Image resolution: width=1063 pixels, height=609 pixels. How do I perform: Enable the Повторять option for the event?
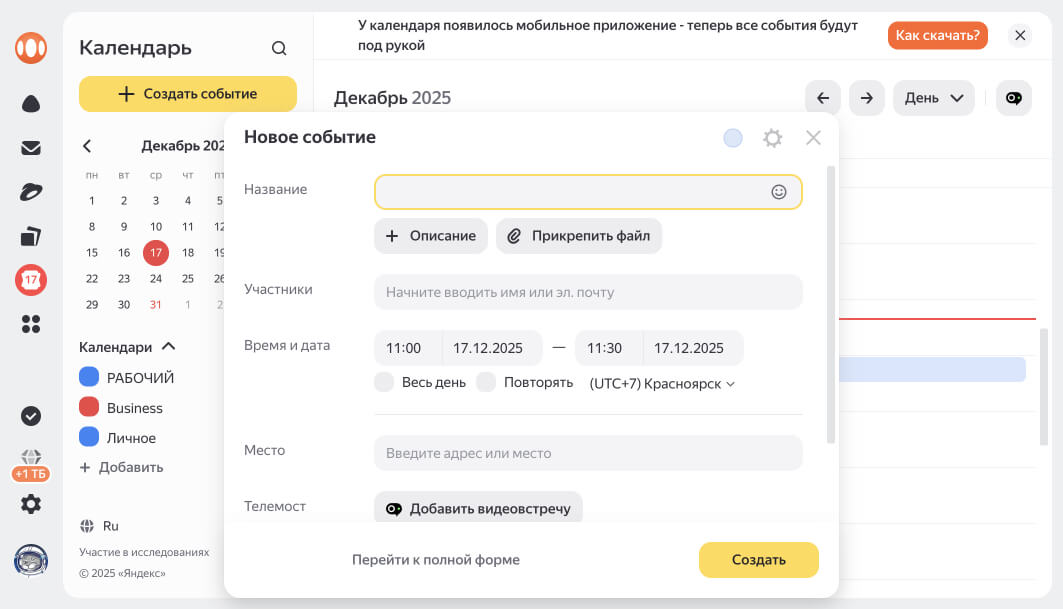pyautogui.click(x=486, y=382)
